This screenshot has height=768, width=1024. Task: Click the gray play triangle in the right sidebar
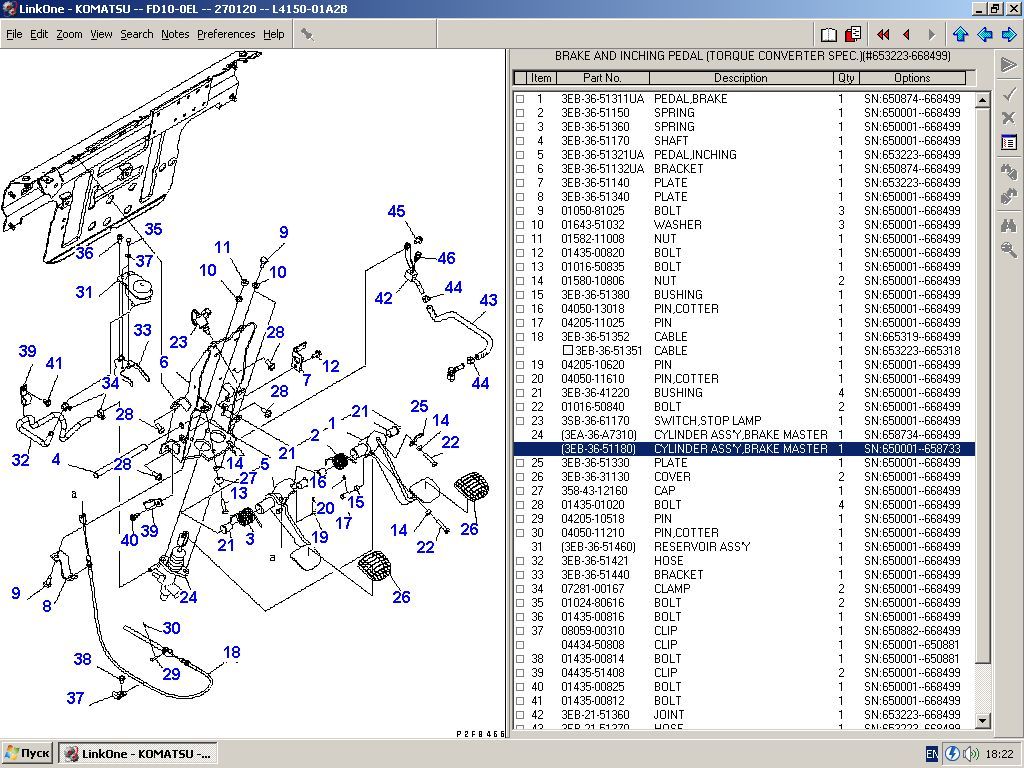pos(1008,65)
